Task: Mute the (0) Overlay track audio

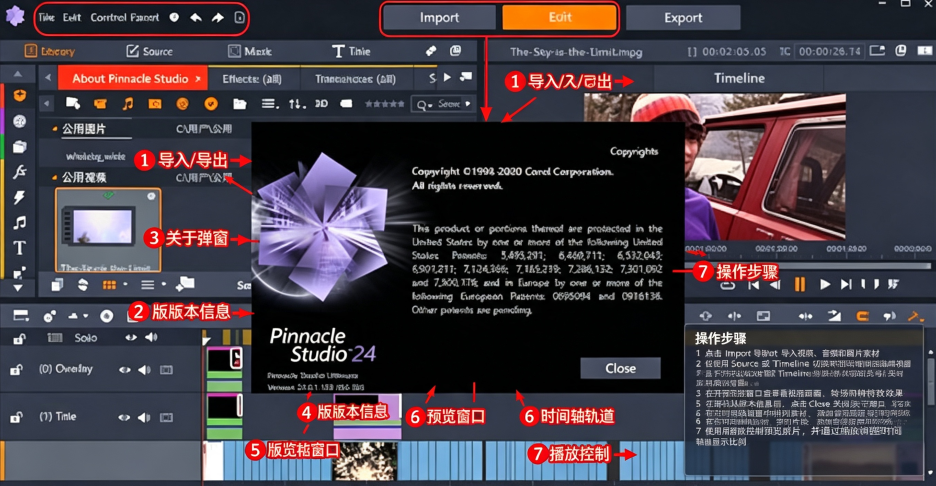Action: [x=144, y=370]
